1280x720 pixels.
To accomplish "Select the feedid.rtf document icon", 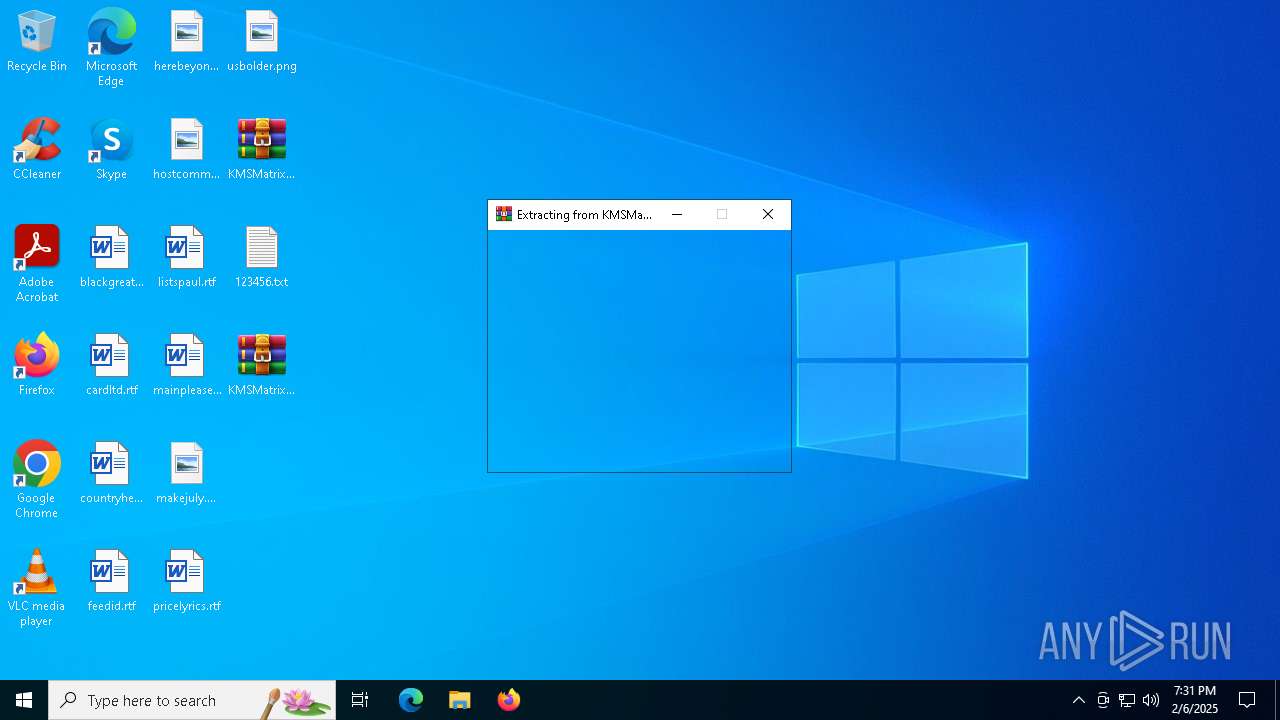I will click(111, 581).
